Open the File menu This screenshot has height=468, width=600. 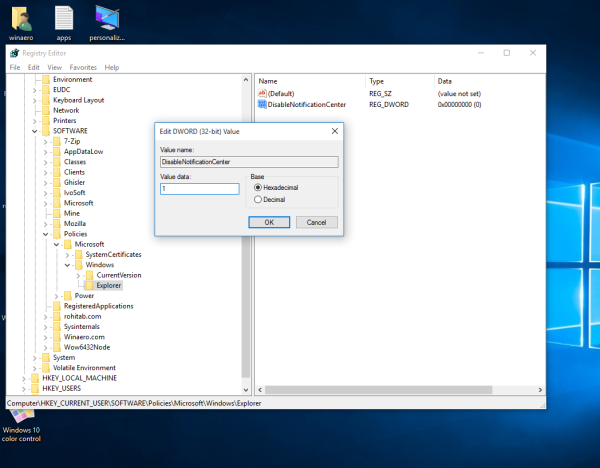click(x=15, y=67)
